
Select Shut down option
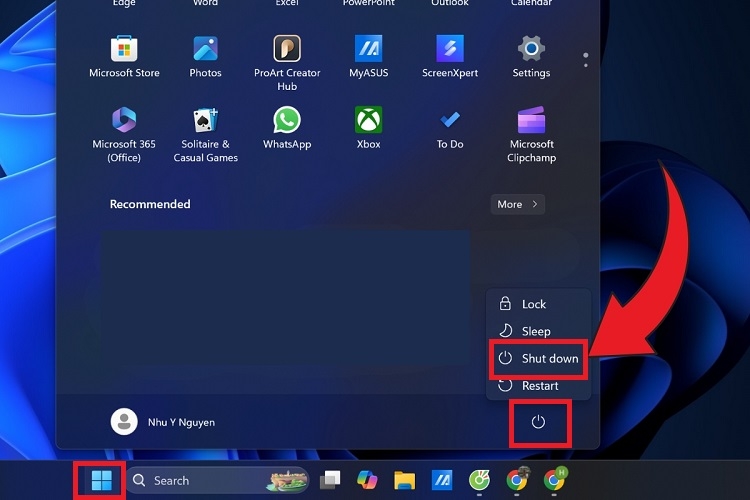click(538, 358)
